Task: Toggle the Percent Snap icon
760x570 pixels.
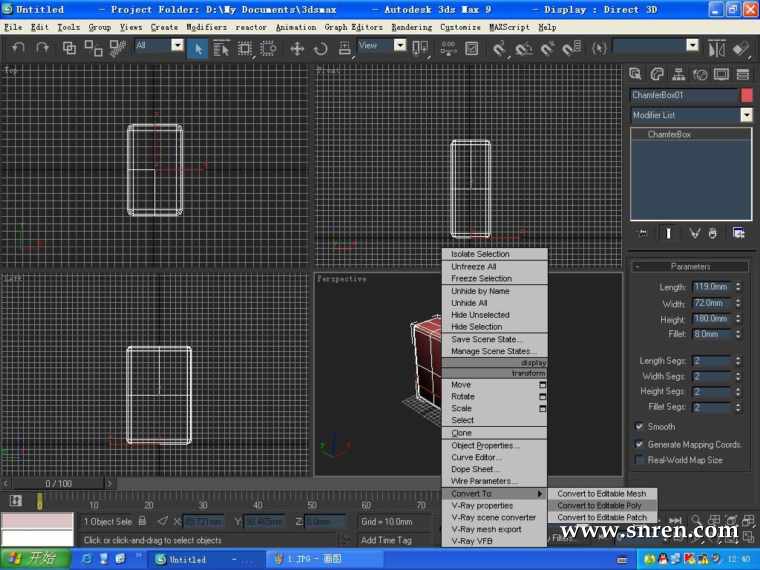Action: [547, 48]
